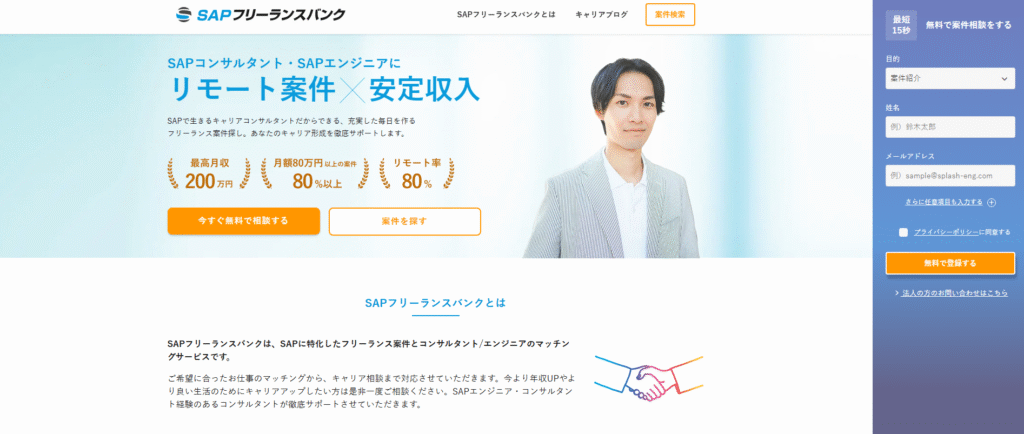1024x434 pixels.
Task: Click the 無料で登録する button
Action: point(950,263)
